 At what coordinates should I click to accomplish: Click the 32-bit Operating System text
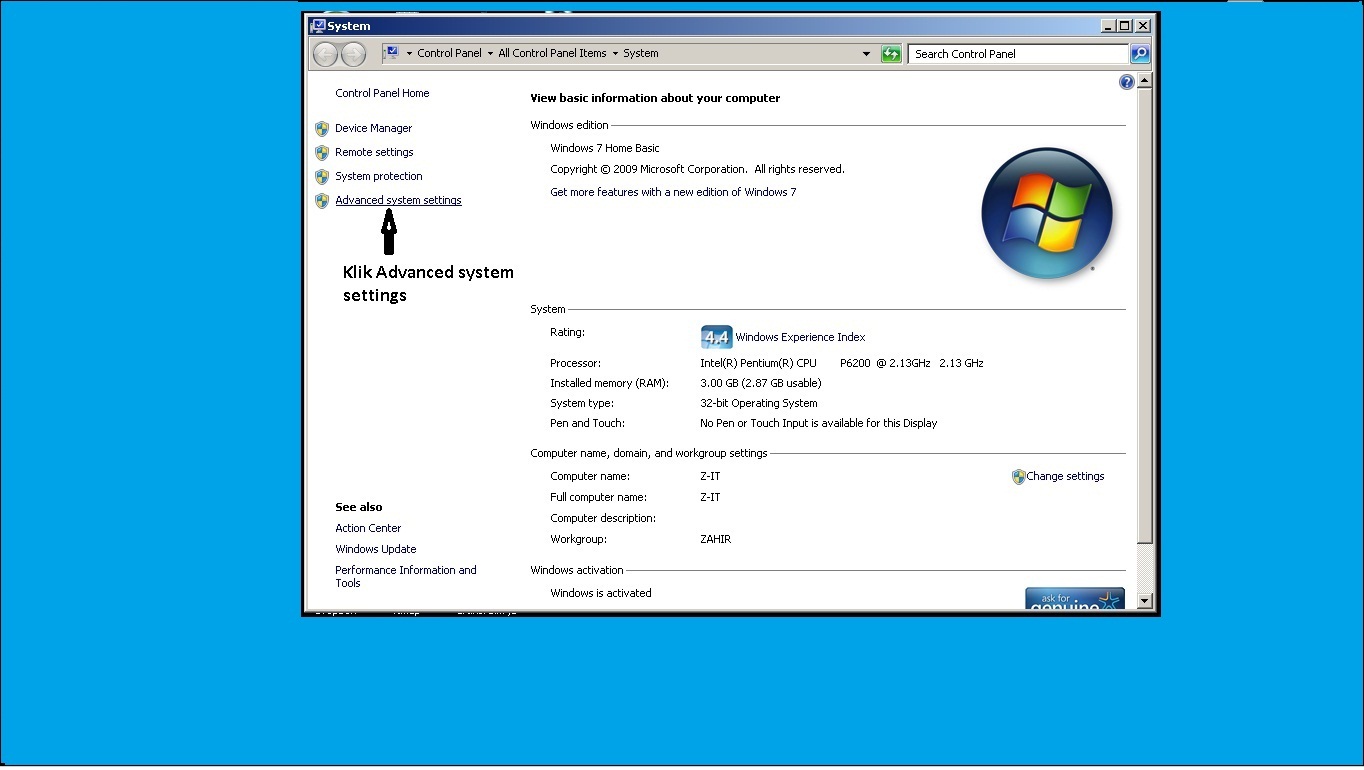(x=758, y=403)
